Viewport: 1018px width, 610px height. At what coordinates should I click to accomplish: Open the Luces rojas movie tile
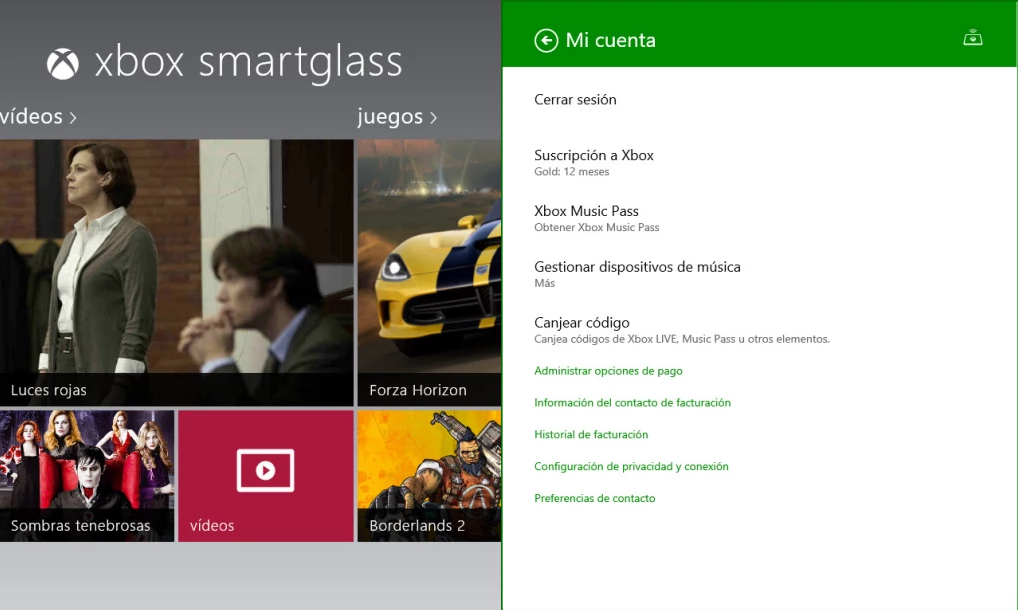pyautogui.click(x=177, y=273)
